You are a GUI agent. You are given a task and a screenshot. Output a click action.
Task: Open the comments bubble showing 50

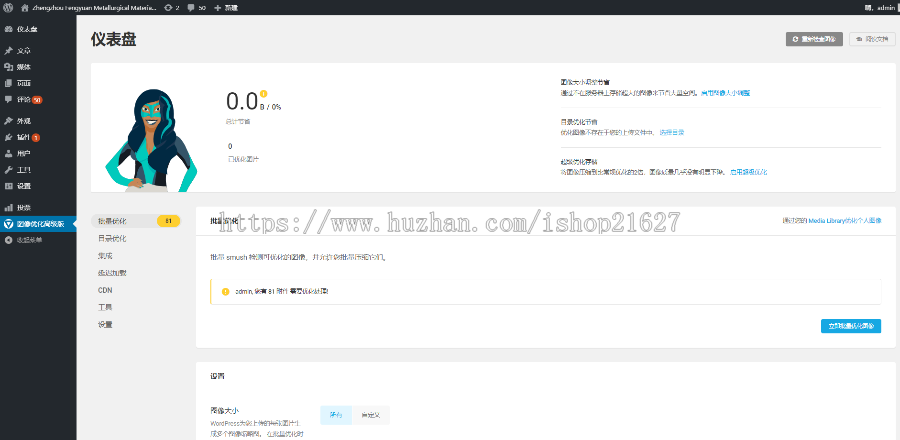click(197, 7)
